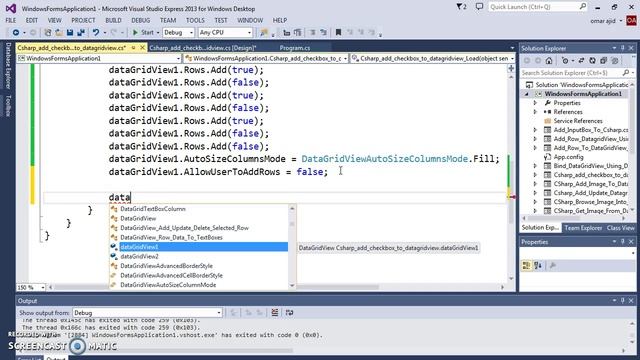Open the Toolbox side tab
Image resolution: width=640 pixels, height=360 pixels.
pyautogui.click(x=8, y=106)
